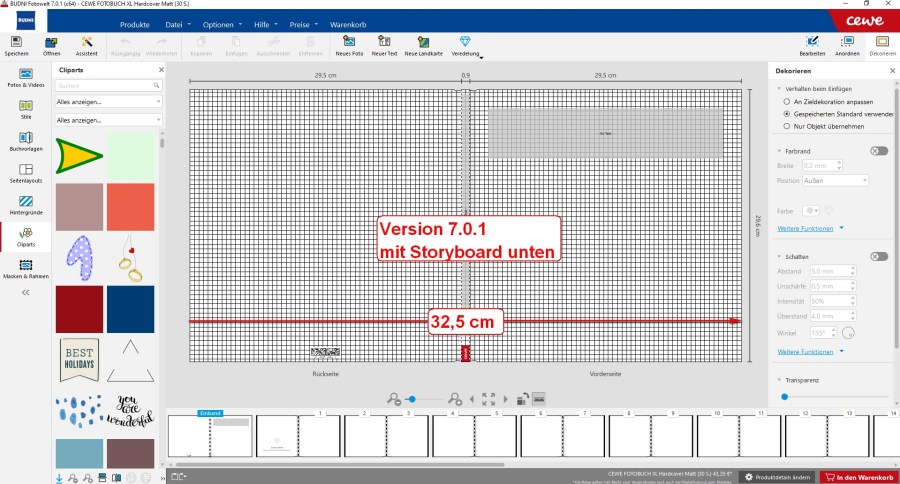
Task: Toggle the Farbrand switch
Action: pos(879,151)
